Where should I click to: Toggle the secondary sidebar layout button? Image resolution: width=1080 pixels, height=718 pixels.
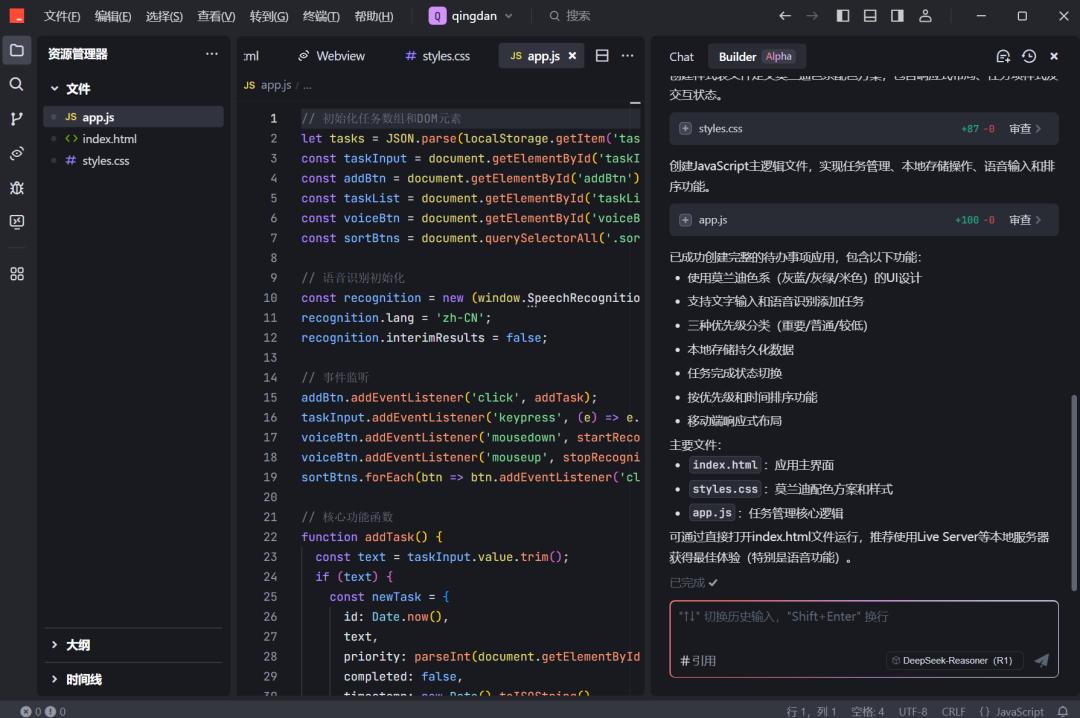point(897,16)
